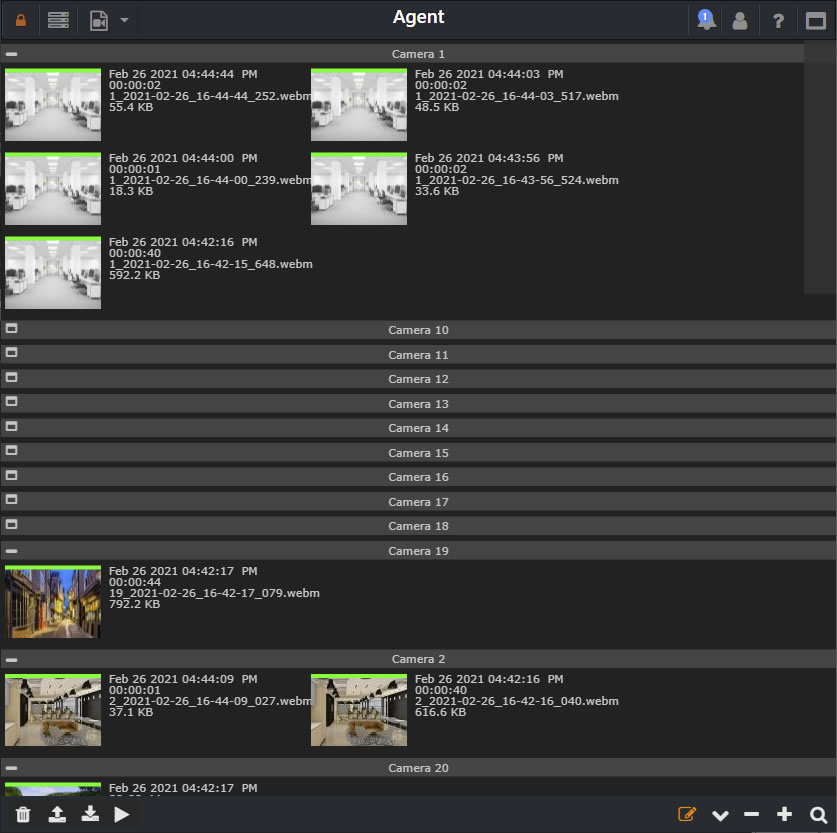Open the server menu icon
This screenshot has height=833, width=837.
tap(58, 21)
